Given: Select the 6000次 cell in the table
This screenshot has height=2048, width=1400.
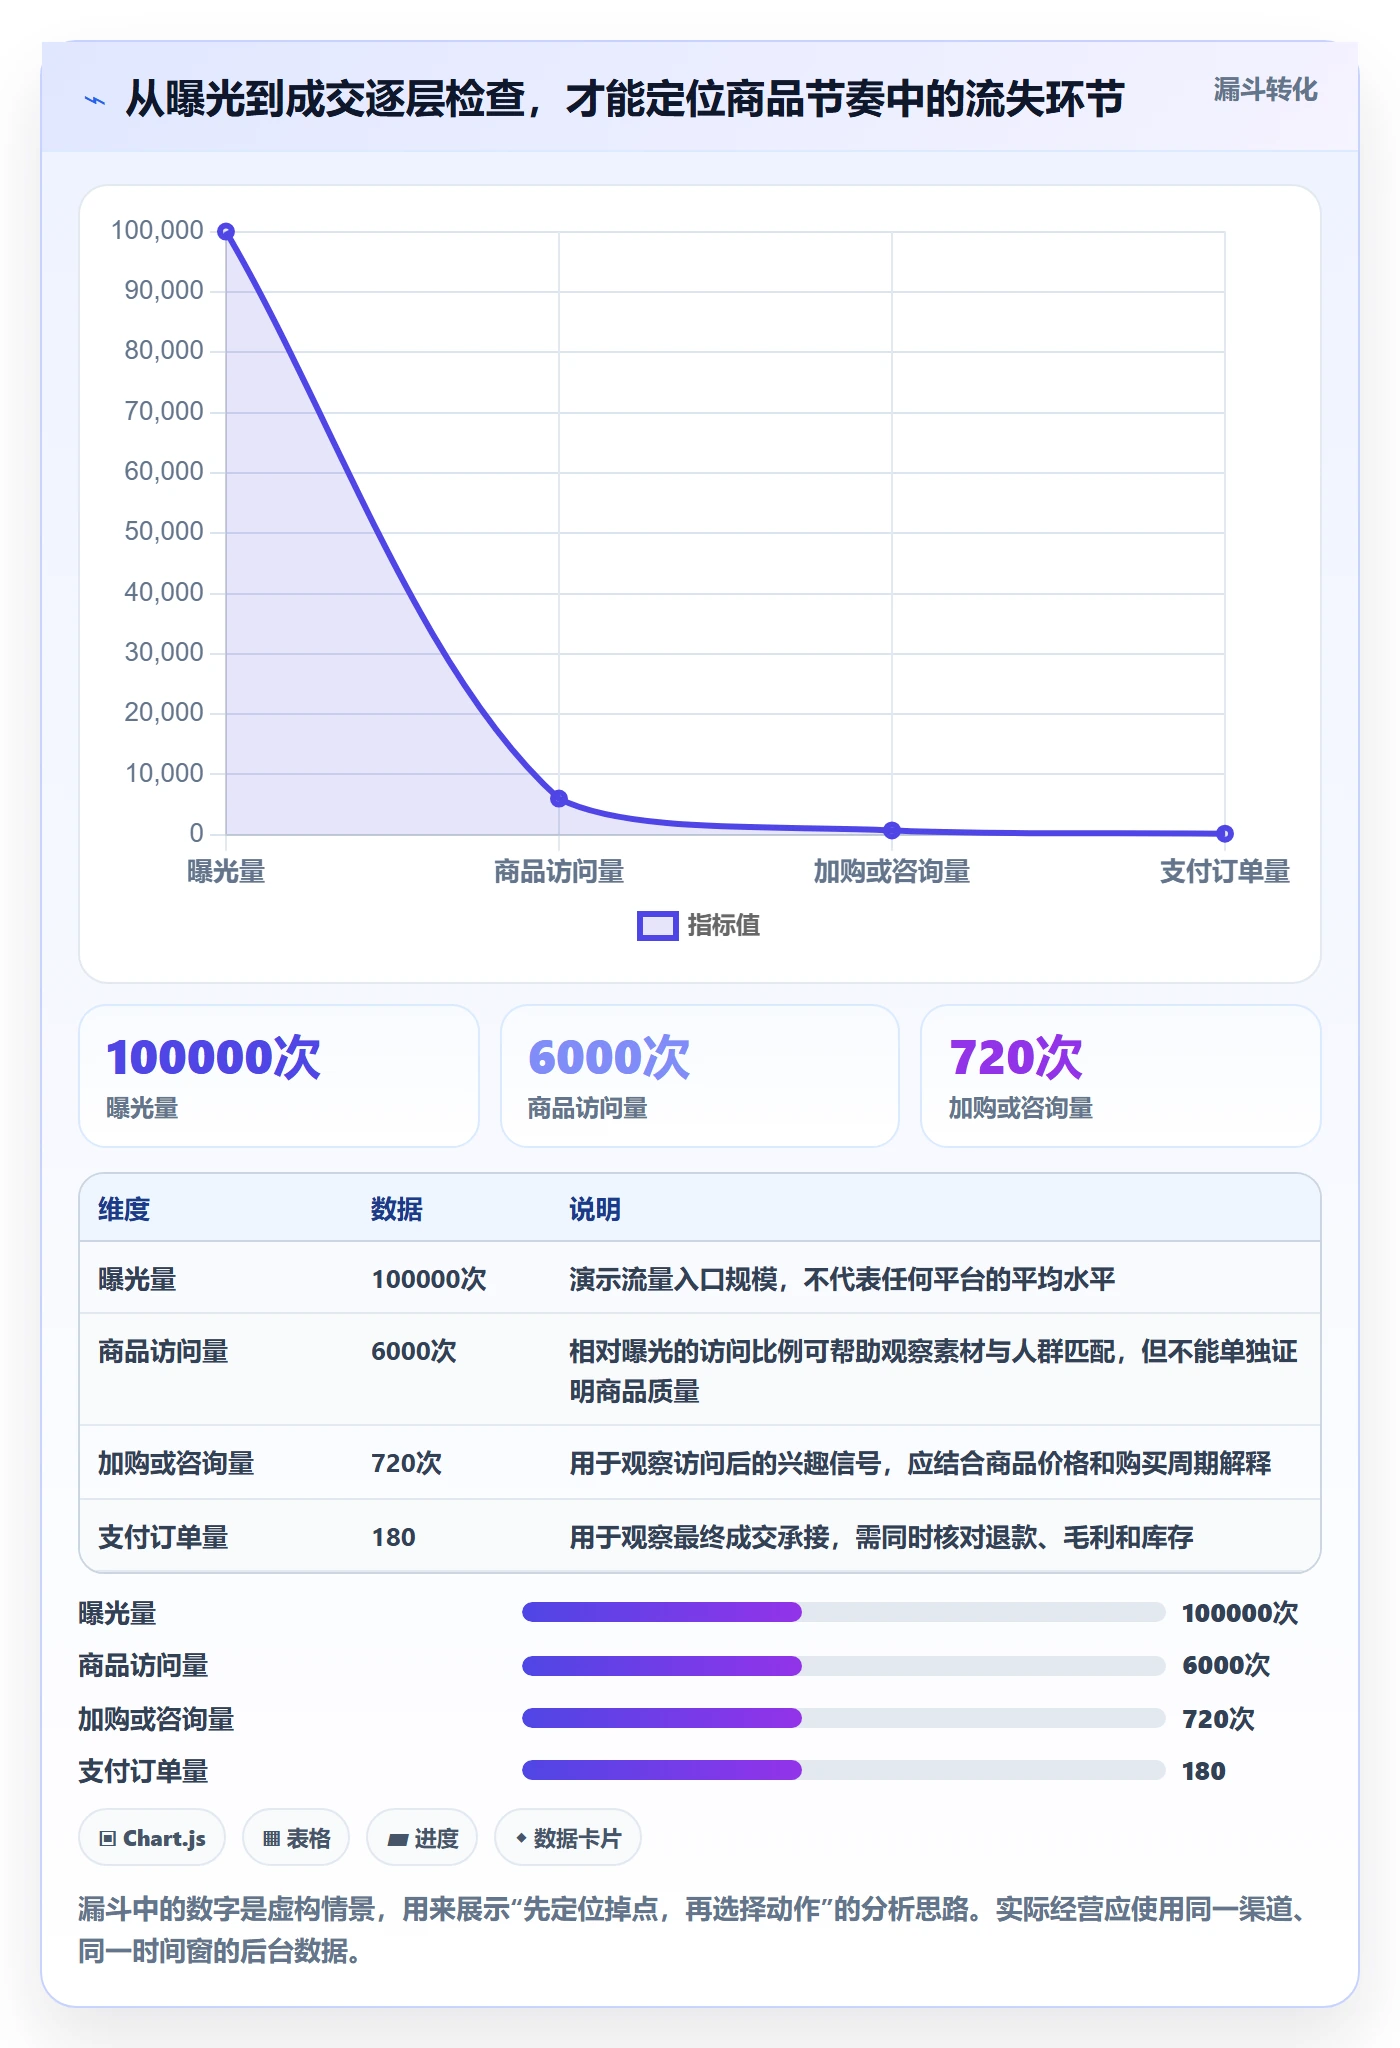Looking at the screenshot, I should [x=414, y=1351].
